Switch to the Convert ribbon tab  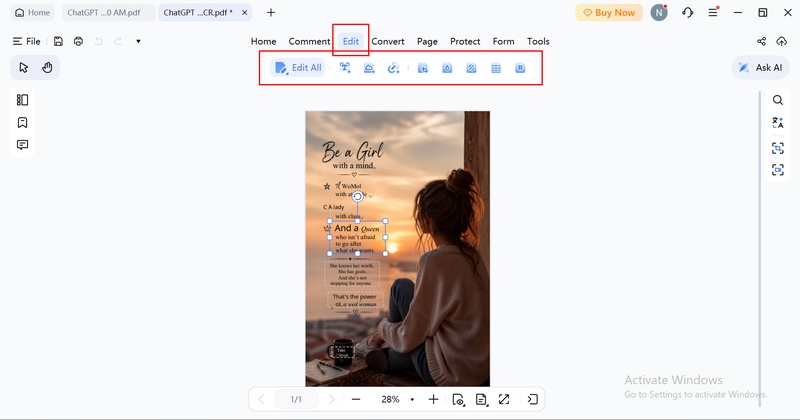[x=388, y=41]
